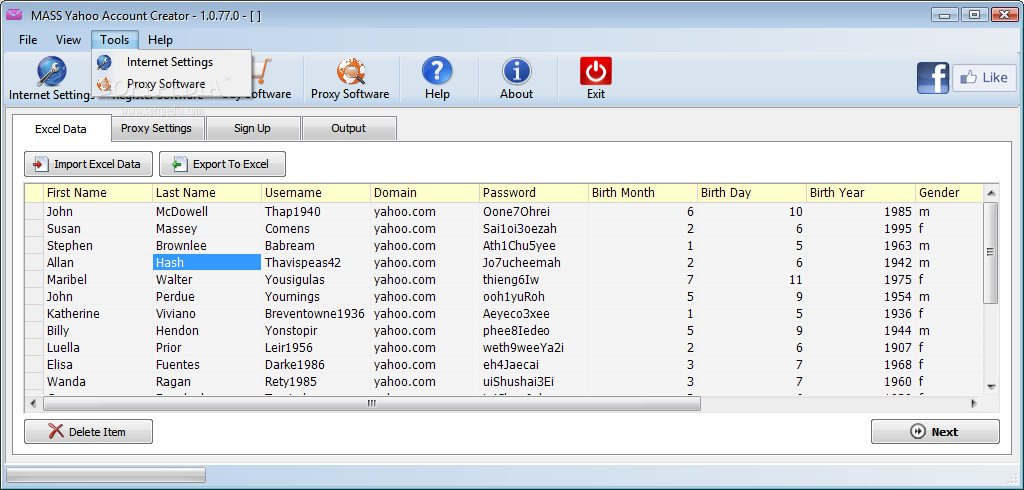Click the Export To Excel button
The image size is (1024, 490).
point(222,164)
